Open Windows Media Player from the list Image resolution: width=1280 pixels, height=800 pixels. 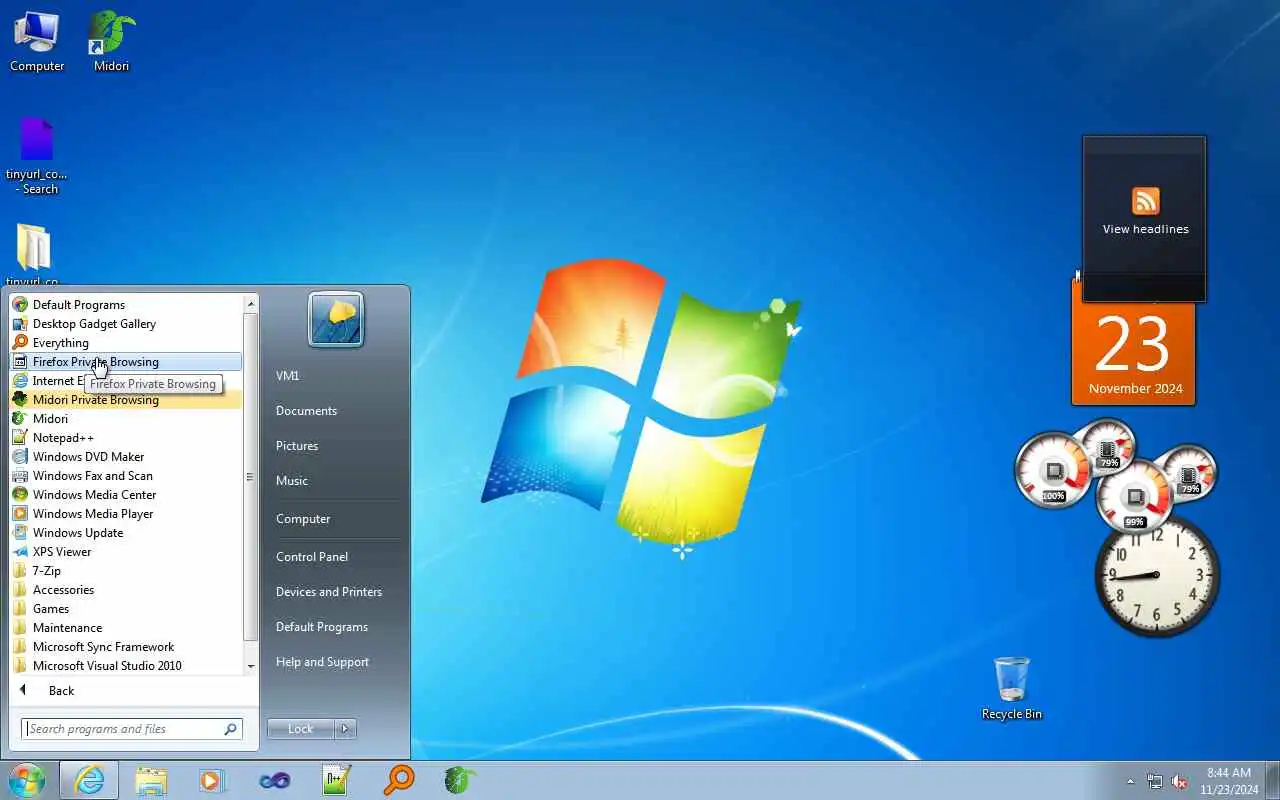[x=126, y=514]
